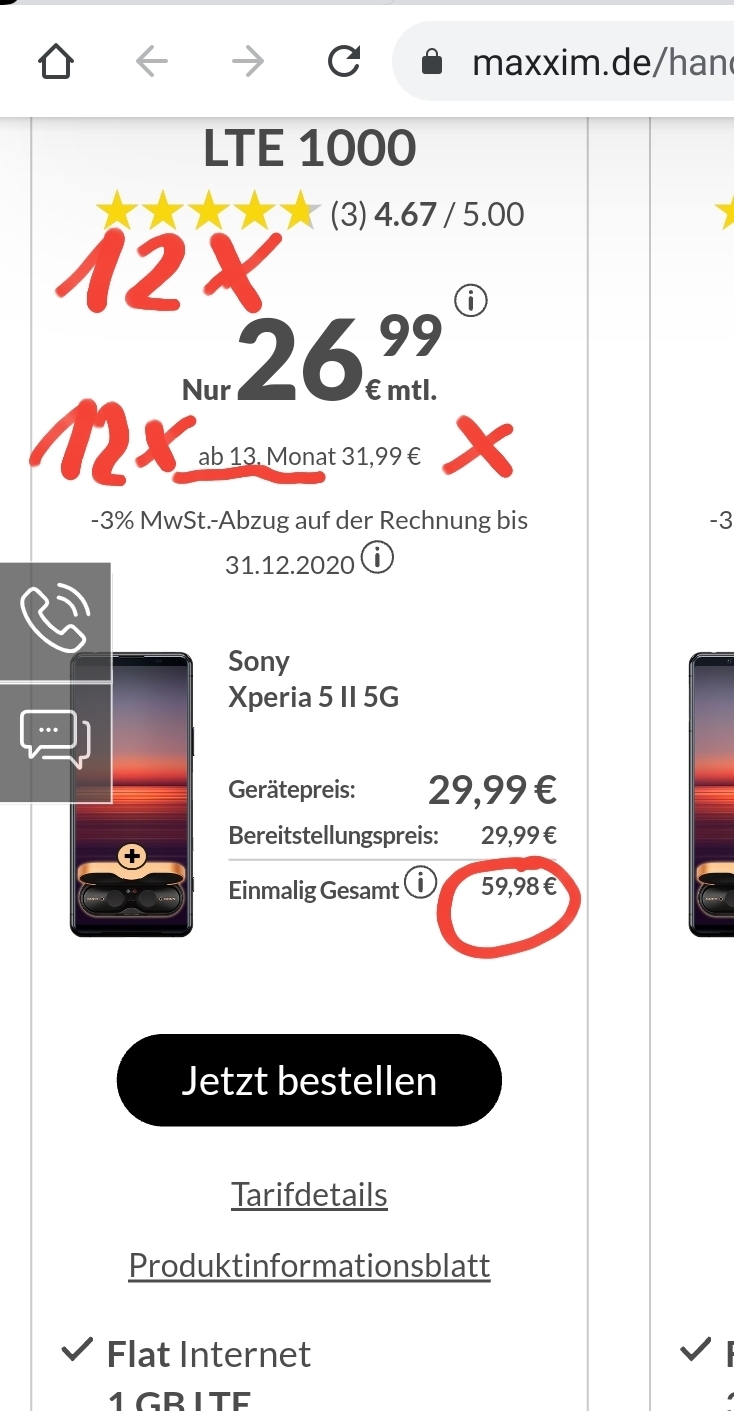This screenshot has width=734, height=1411.
Task: Tap the Sony Xperia 5 II 5G title
Action: [x=313, y=679]
